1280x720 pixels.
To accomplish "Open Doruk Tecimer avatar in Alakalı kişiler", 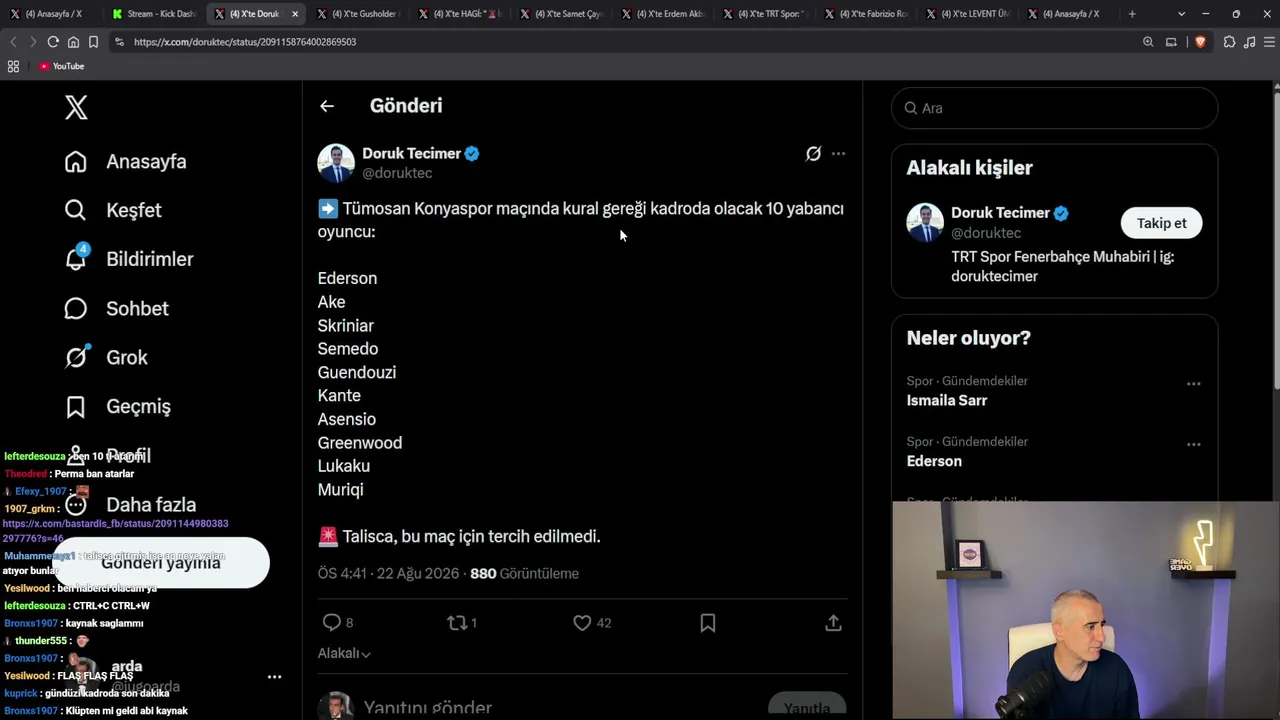I will click(925, 222).
